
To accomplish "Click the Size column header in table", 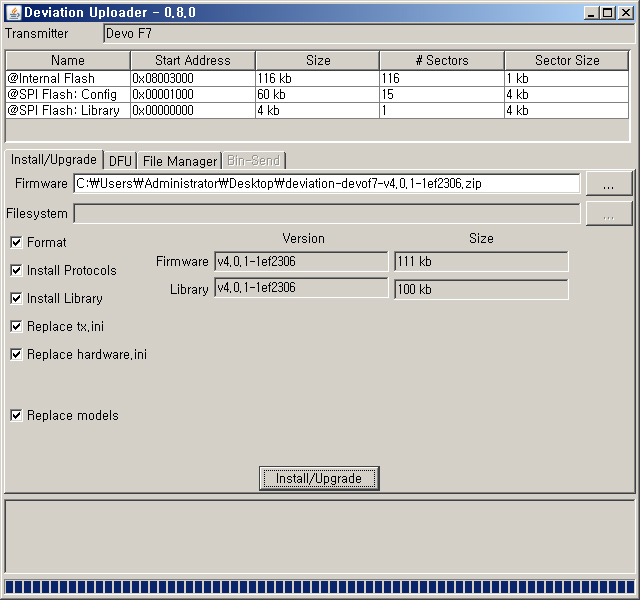I will (x=318, y=60).
